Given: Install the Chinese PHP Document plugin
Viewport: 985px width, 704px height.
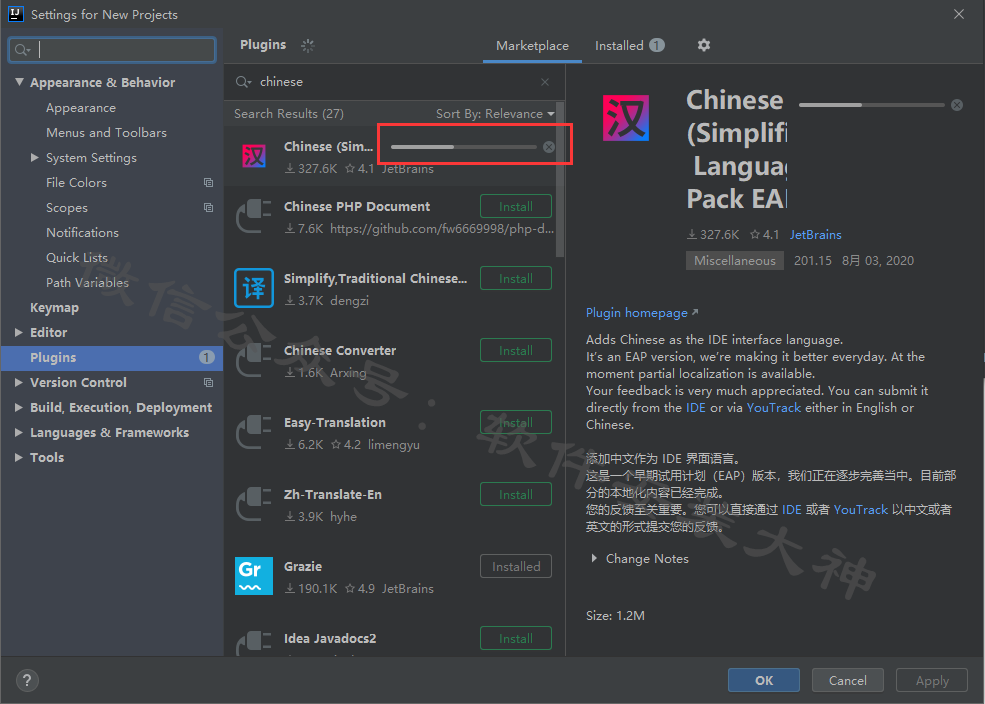Looking at the screenshot, I should pos(516,207).
